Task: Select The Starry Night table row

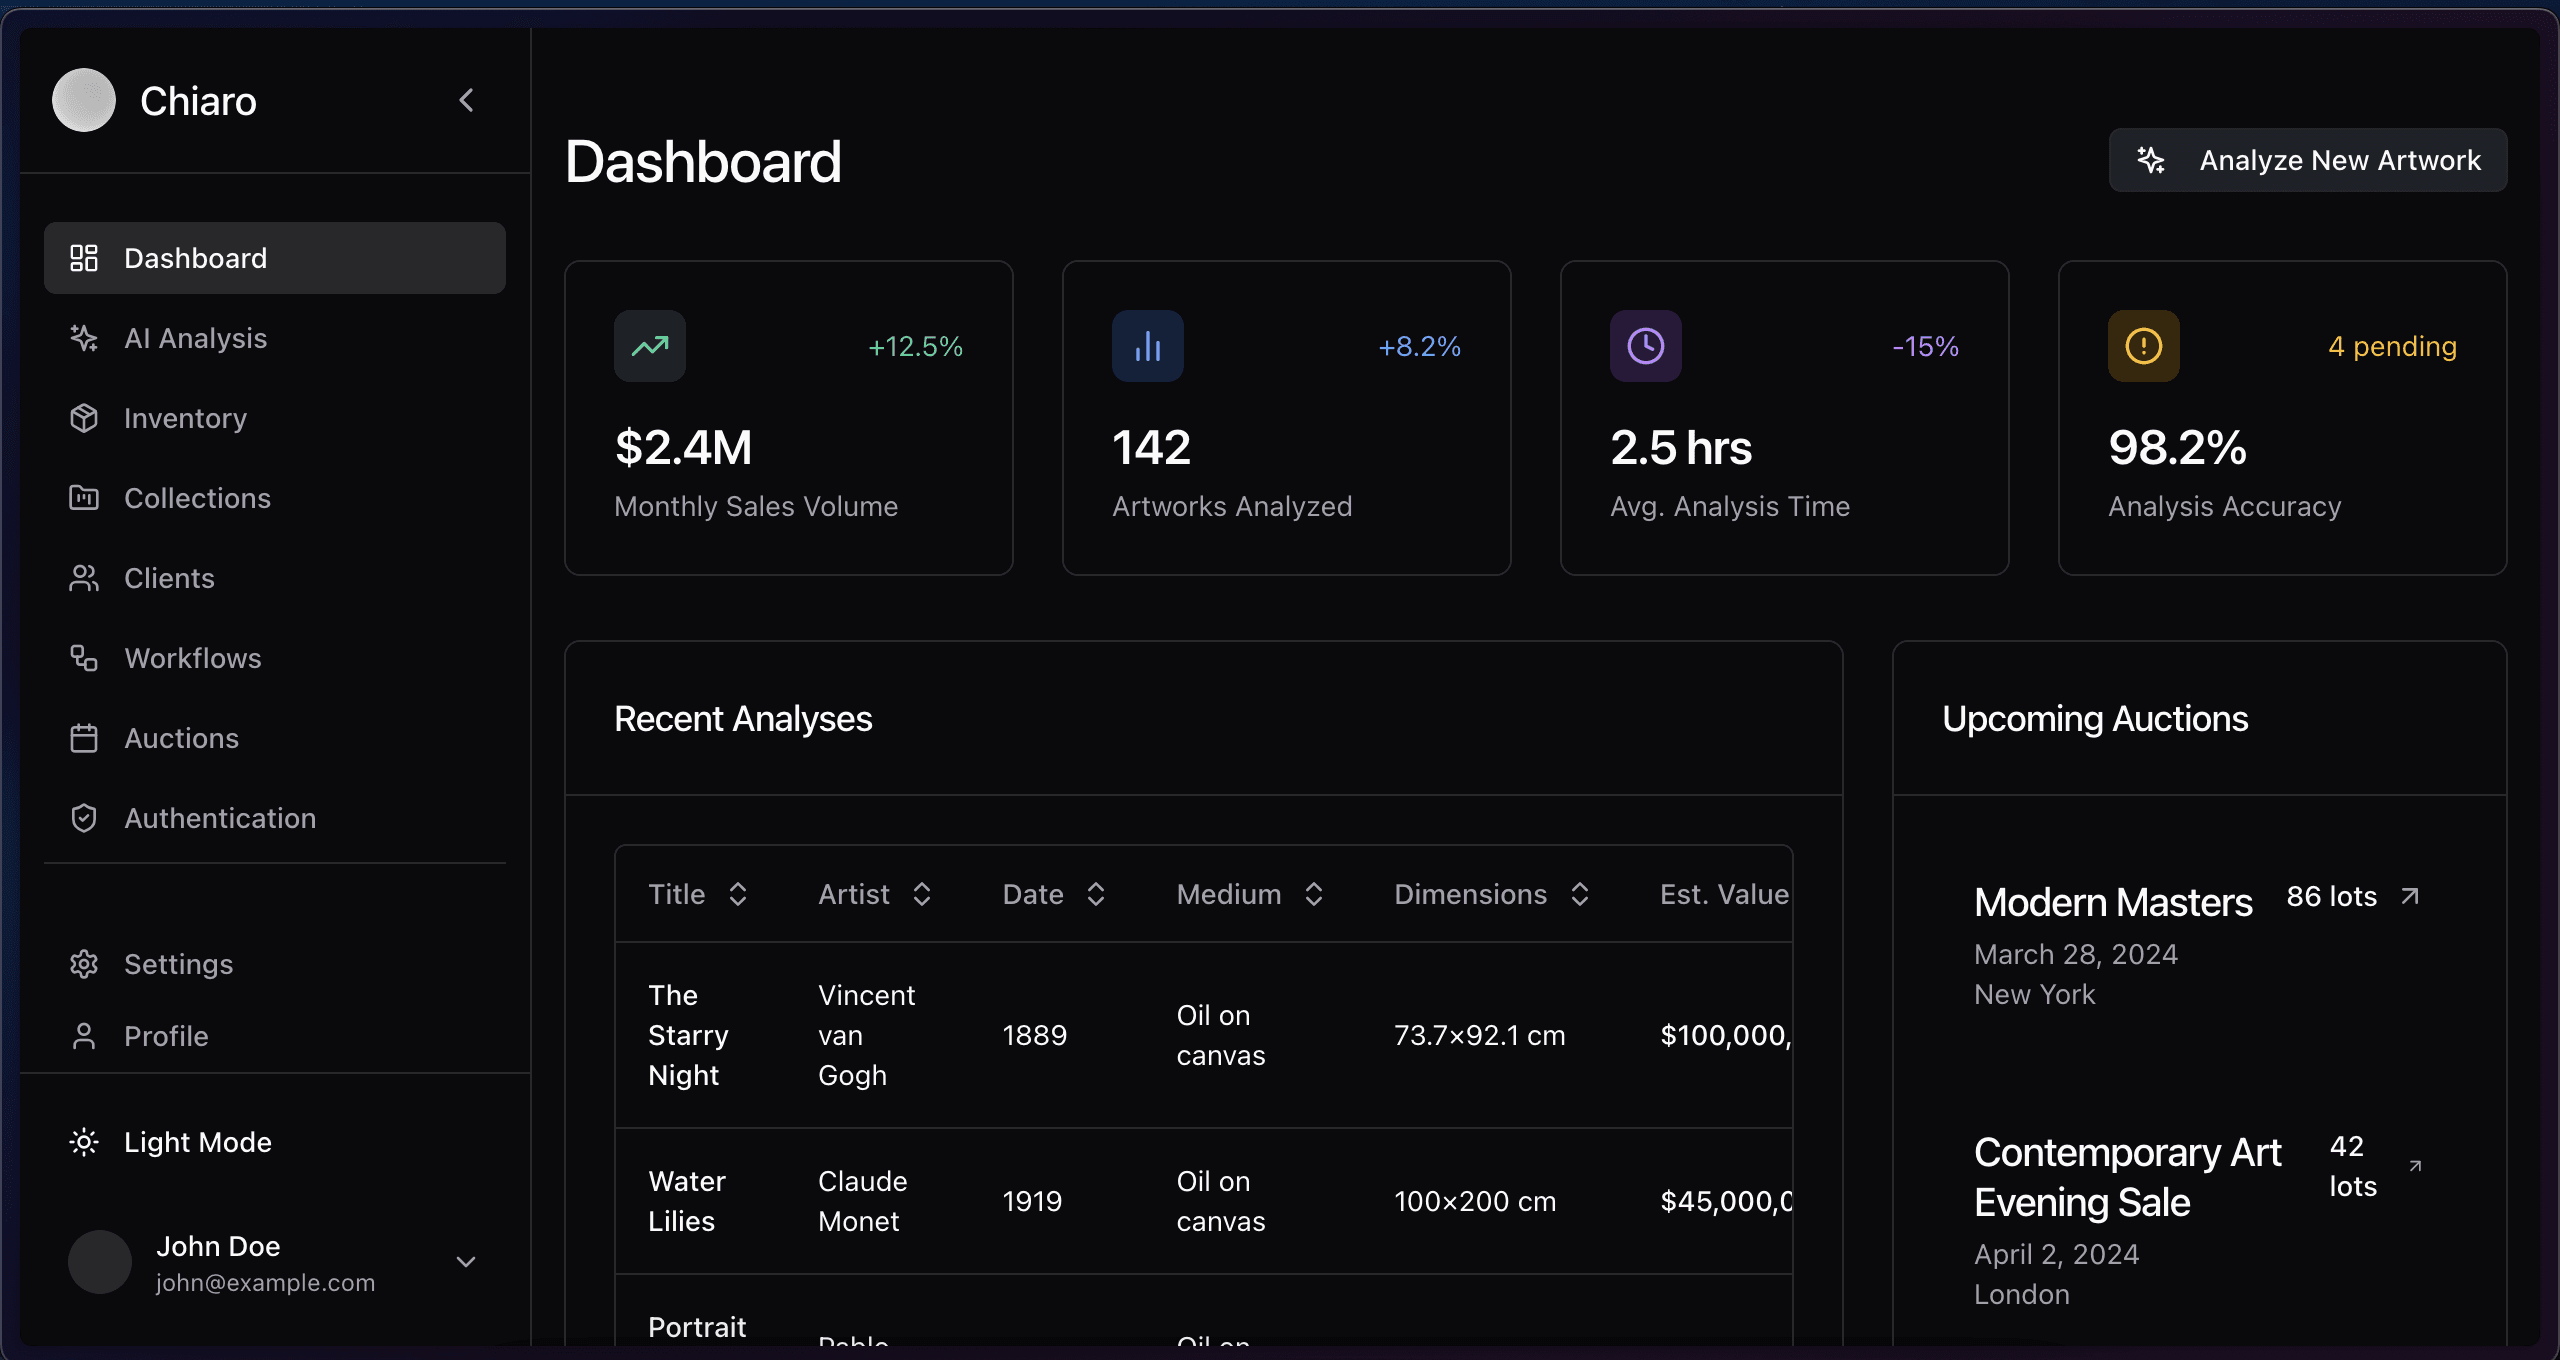Action: [1204, 1035]
